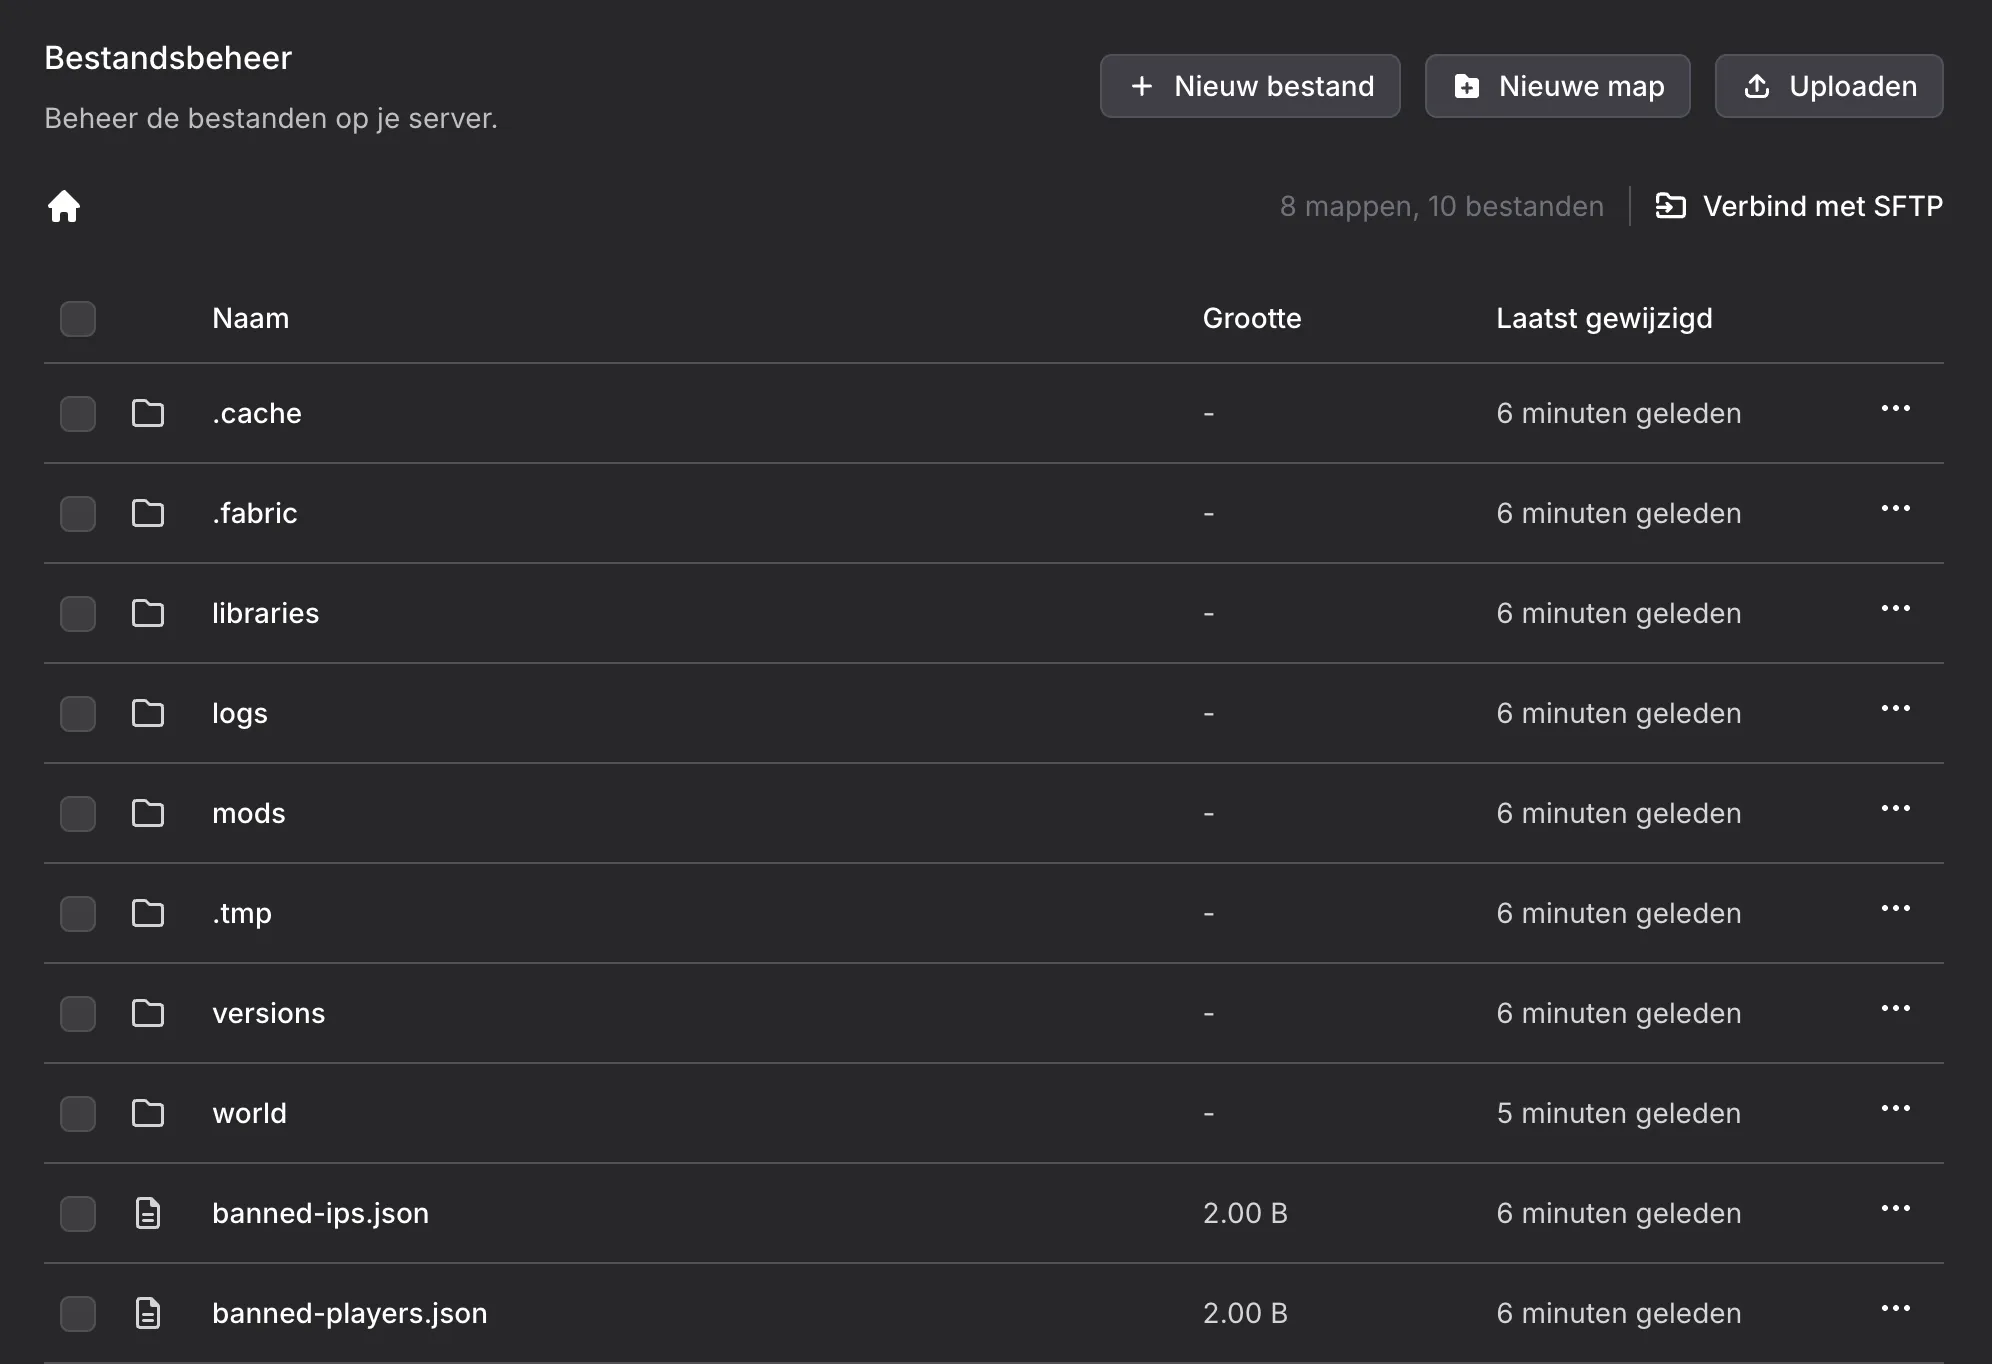The width and height of the screenshot is (1992, 1364).
Task: Click the Laatst gewijzigd column header
Action: (x=1605, y=318)
